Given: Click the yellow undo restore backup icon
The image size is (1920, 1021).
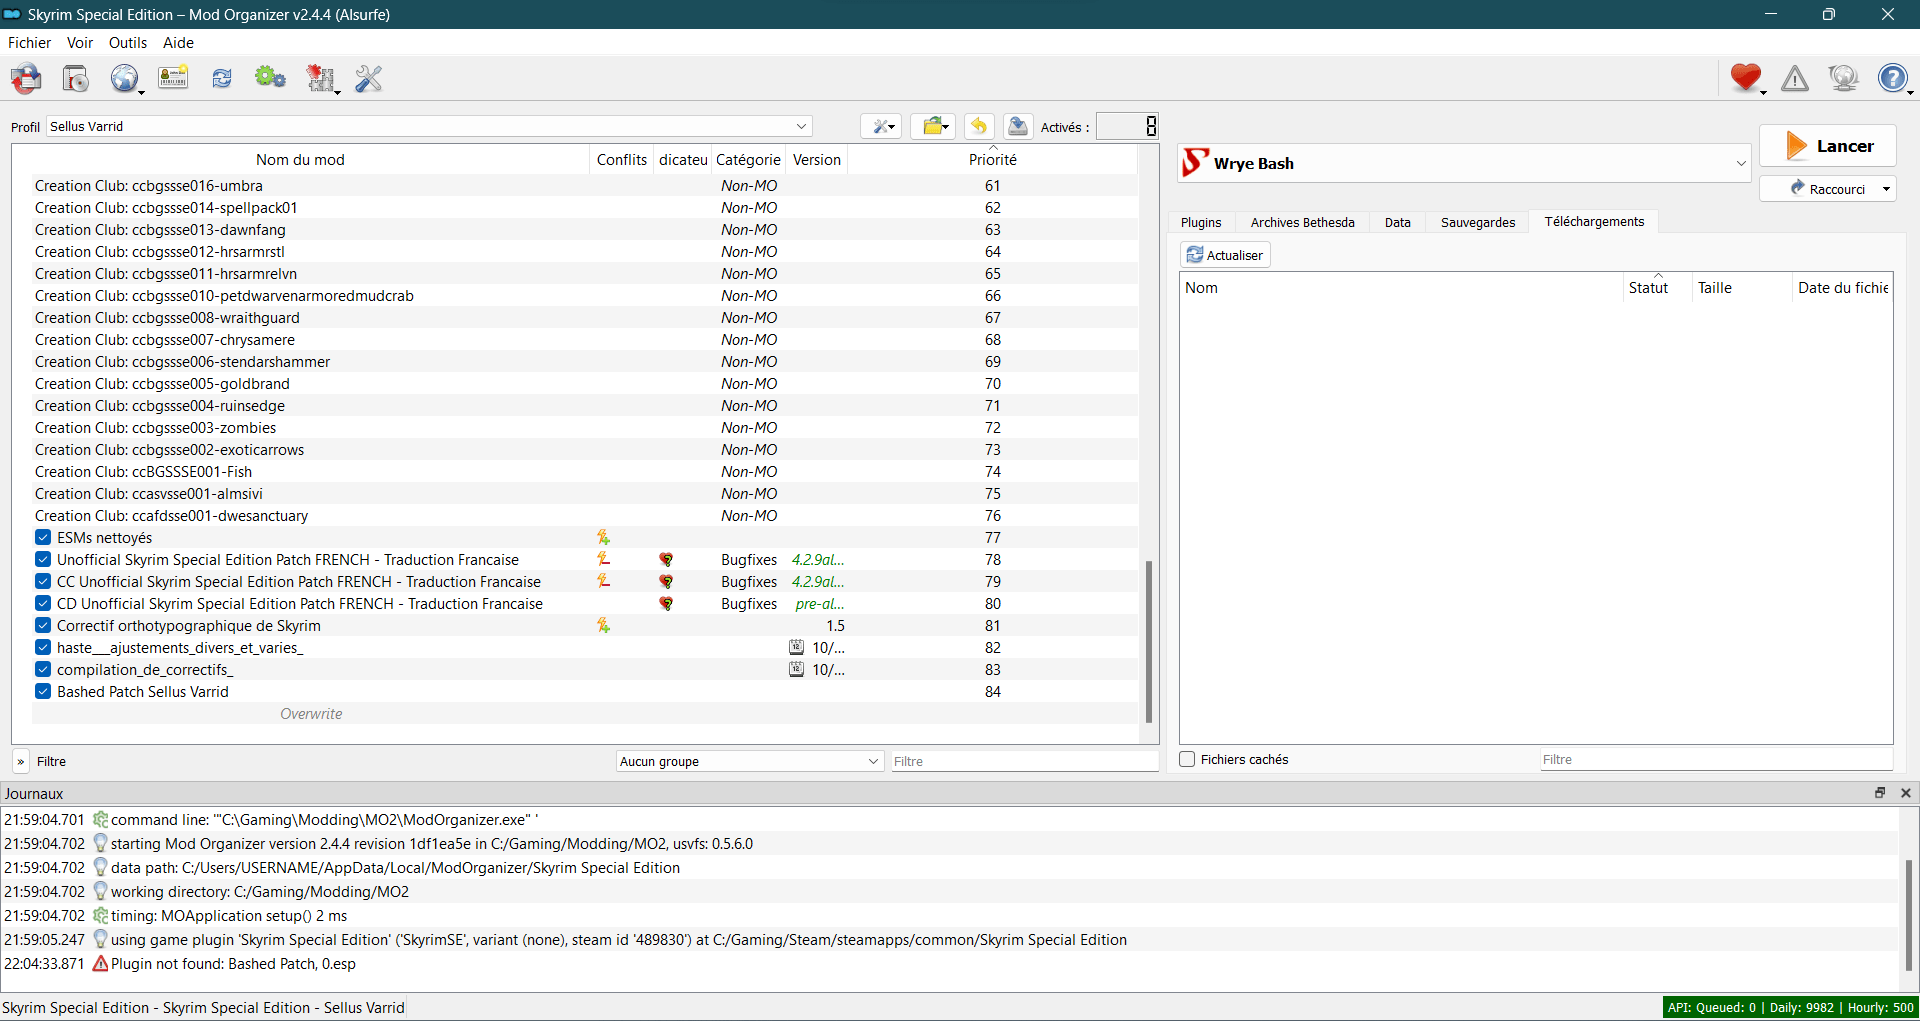Looking at the screenshot, I should (x=979, y=126).
